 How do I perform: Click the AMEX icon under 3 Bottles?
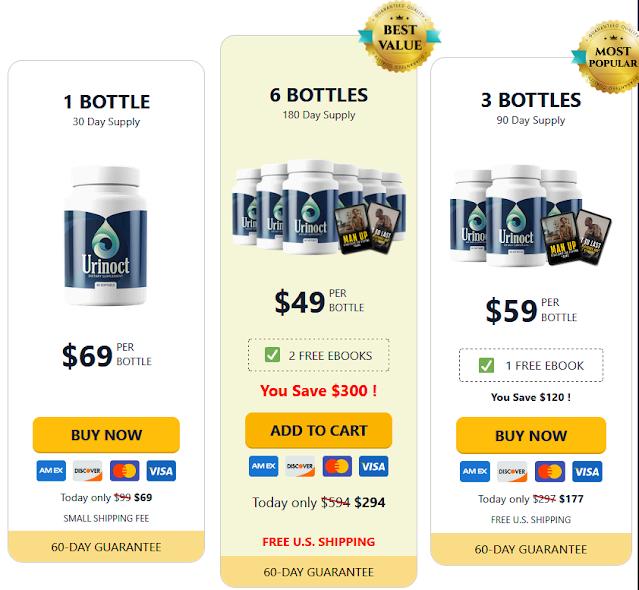point(475,471)
